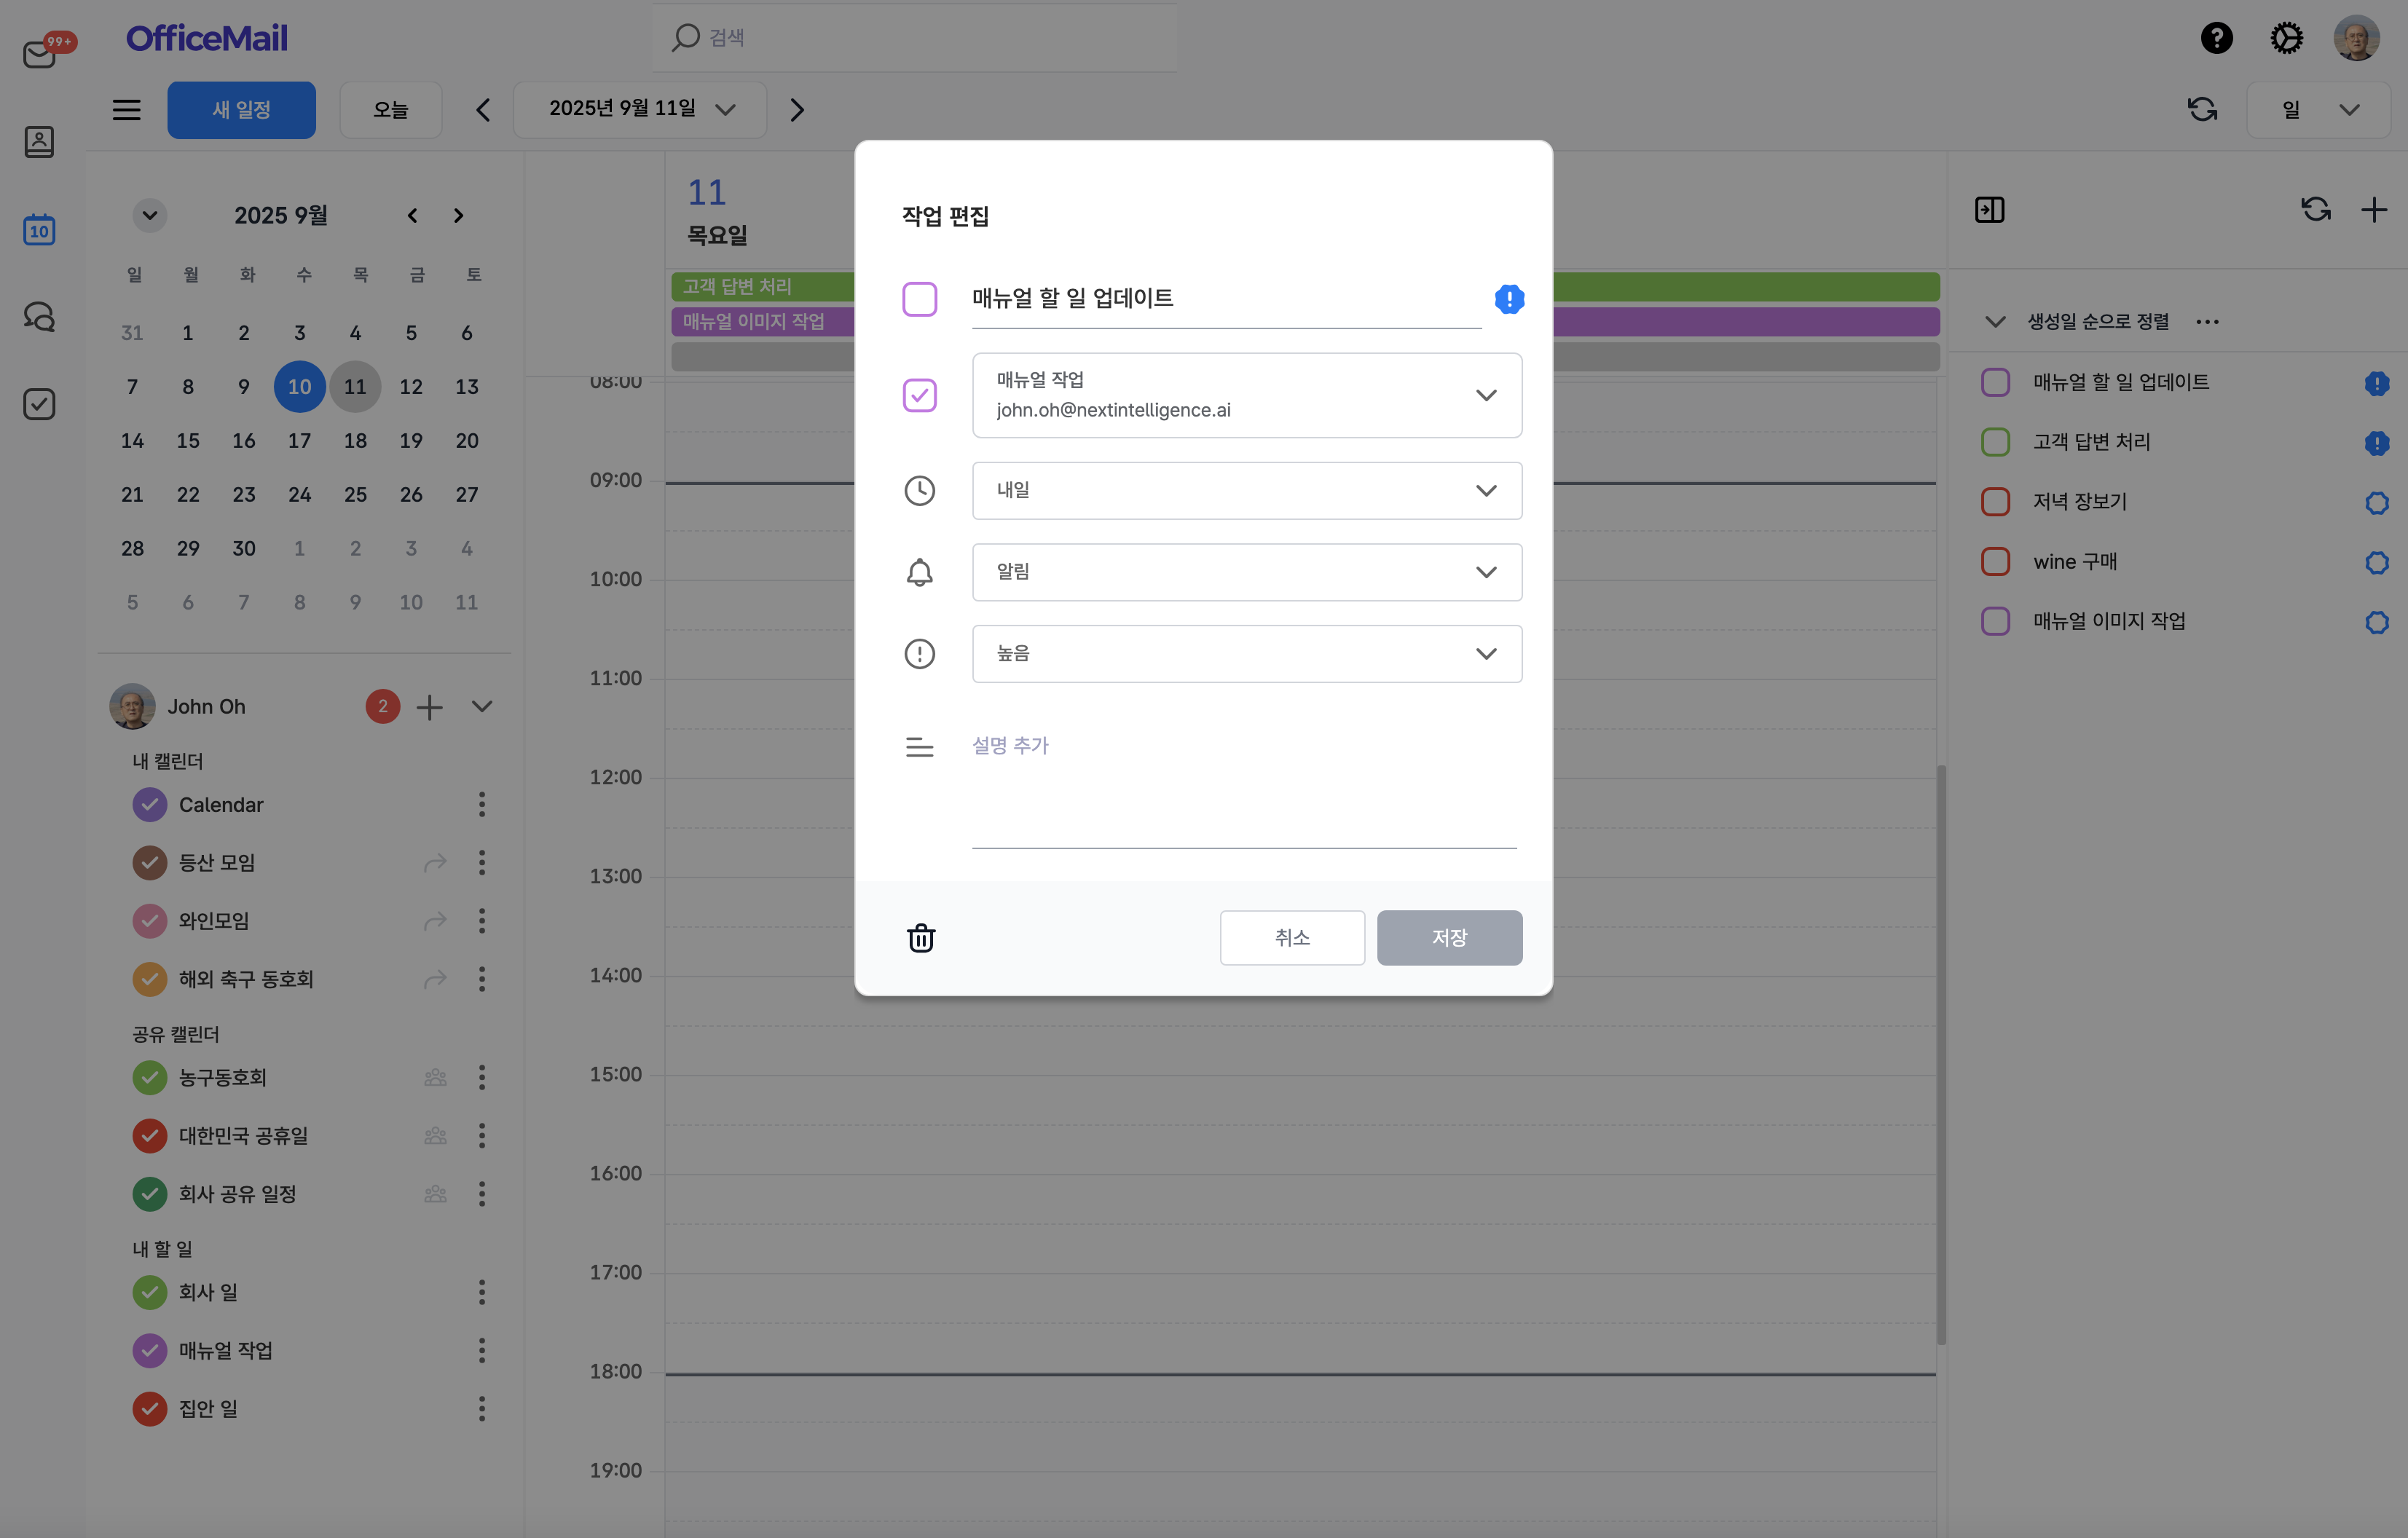Mark 매뉴얼 할 일 업데이트 complete in dialog
The width and height of the screenshot is (2408, 1538).
point(919,299)
